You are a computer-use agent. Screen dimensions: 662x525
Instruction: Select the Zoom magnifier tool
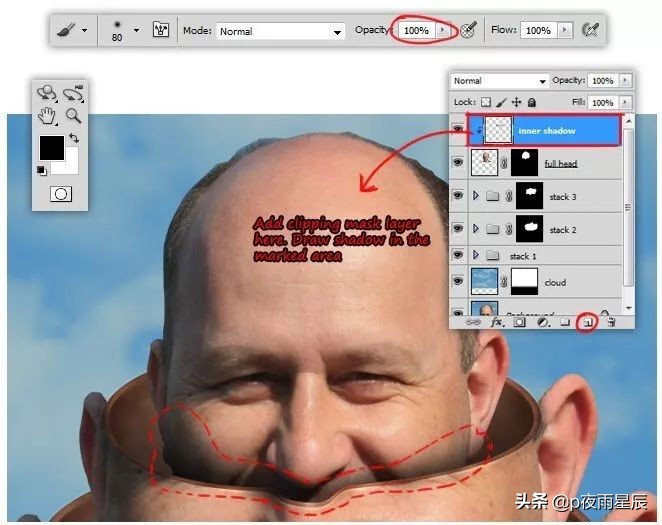coord(73,116)
